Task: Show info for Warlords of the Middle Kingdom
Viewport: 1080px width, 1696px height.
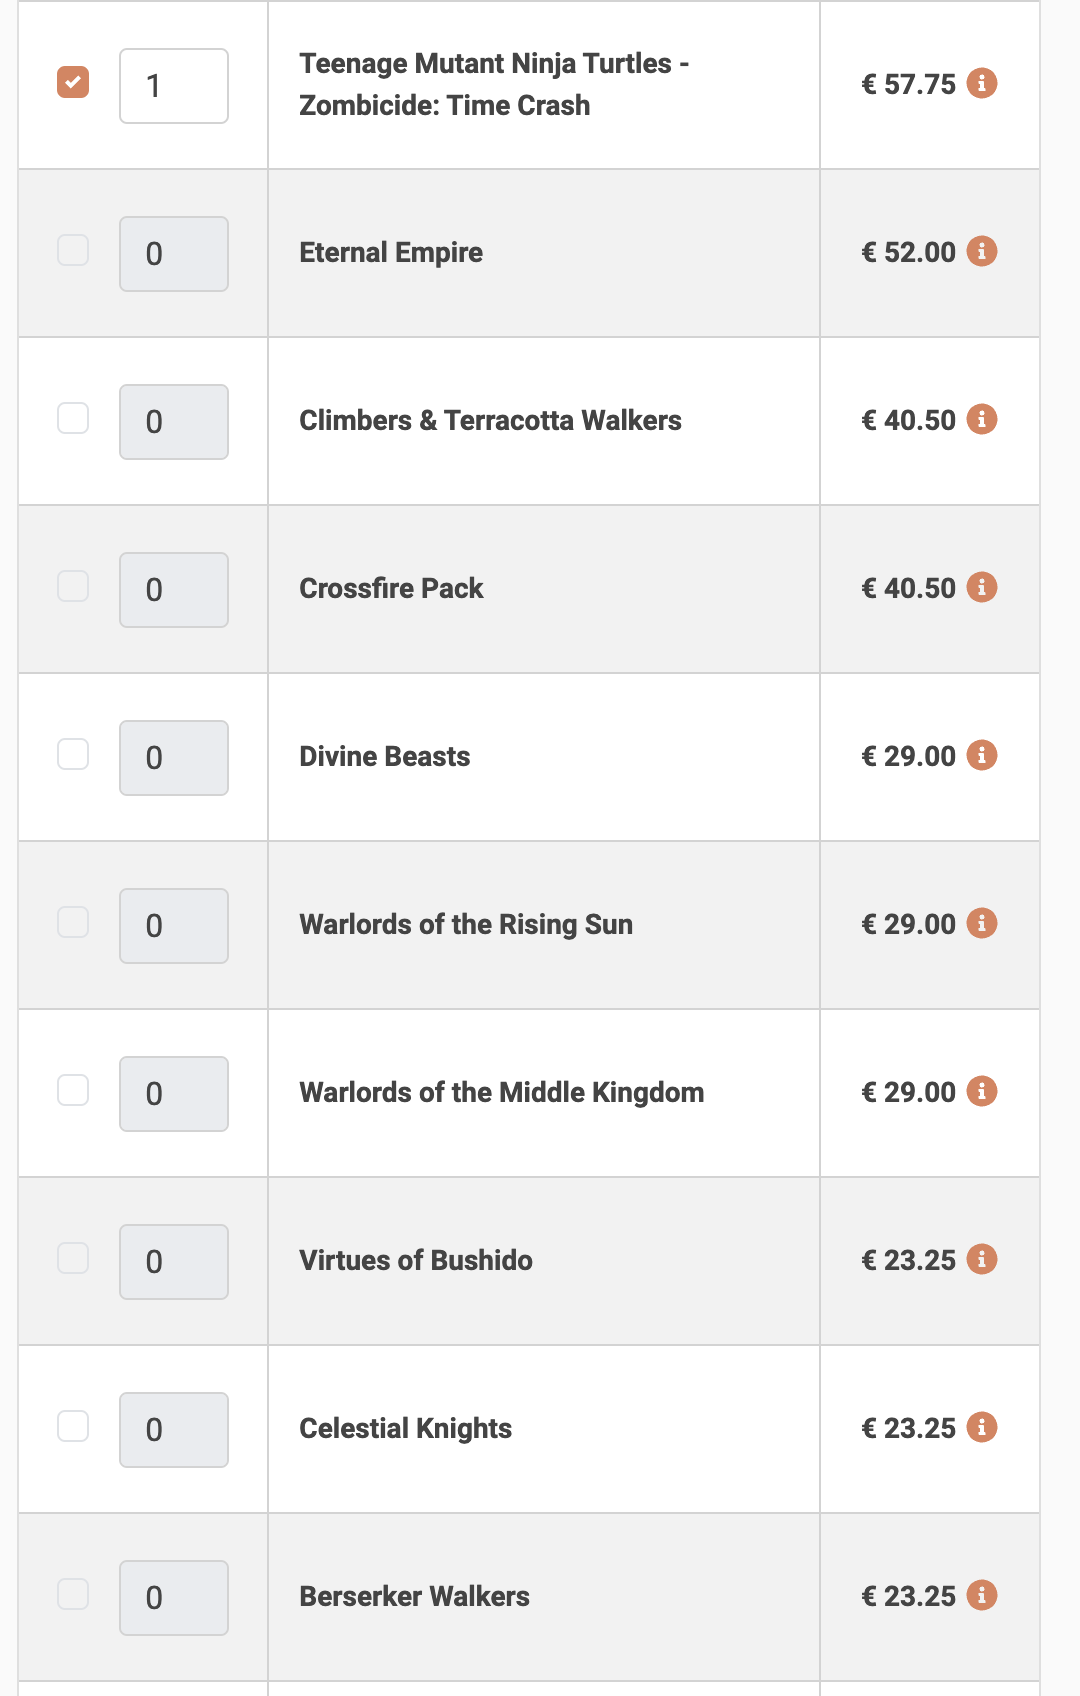Action: tap(982, 1091)
